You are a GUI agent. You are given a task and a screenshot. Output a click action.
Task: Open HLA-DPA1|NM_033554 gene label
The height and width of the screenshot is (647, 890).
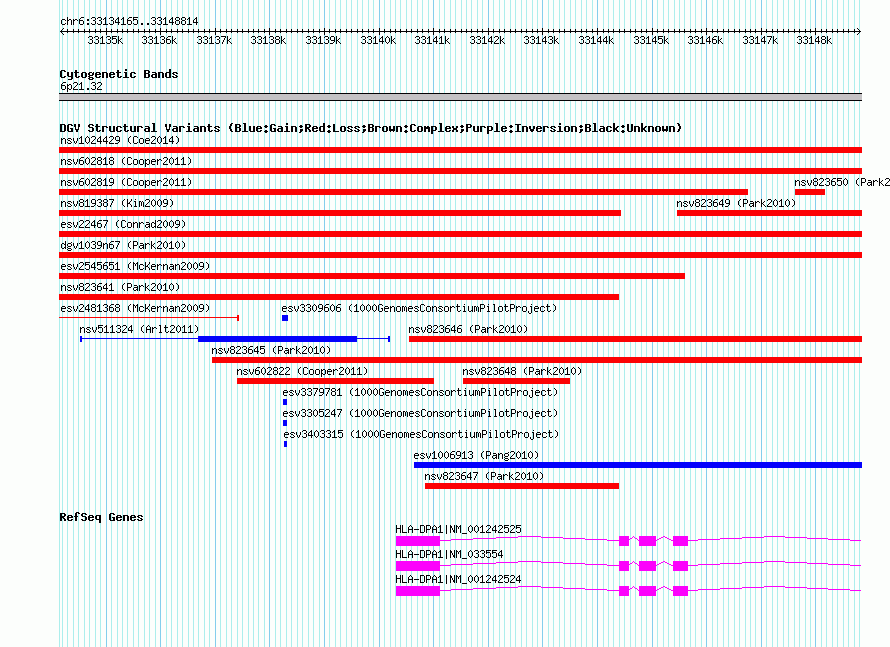(x=449, y=554)
